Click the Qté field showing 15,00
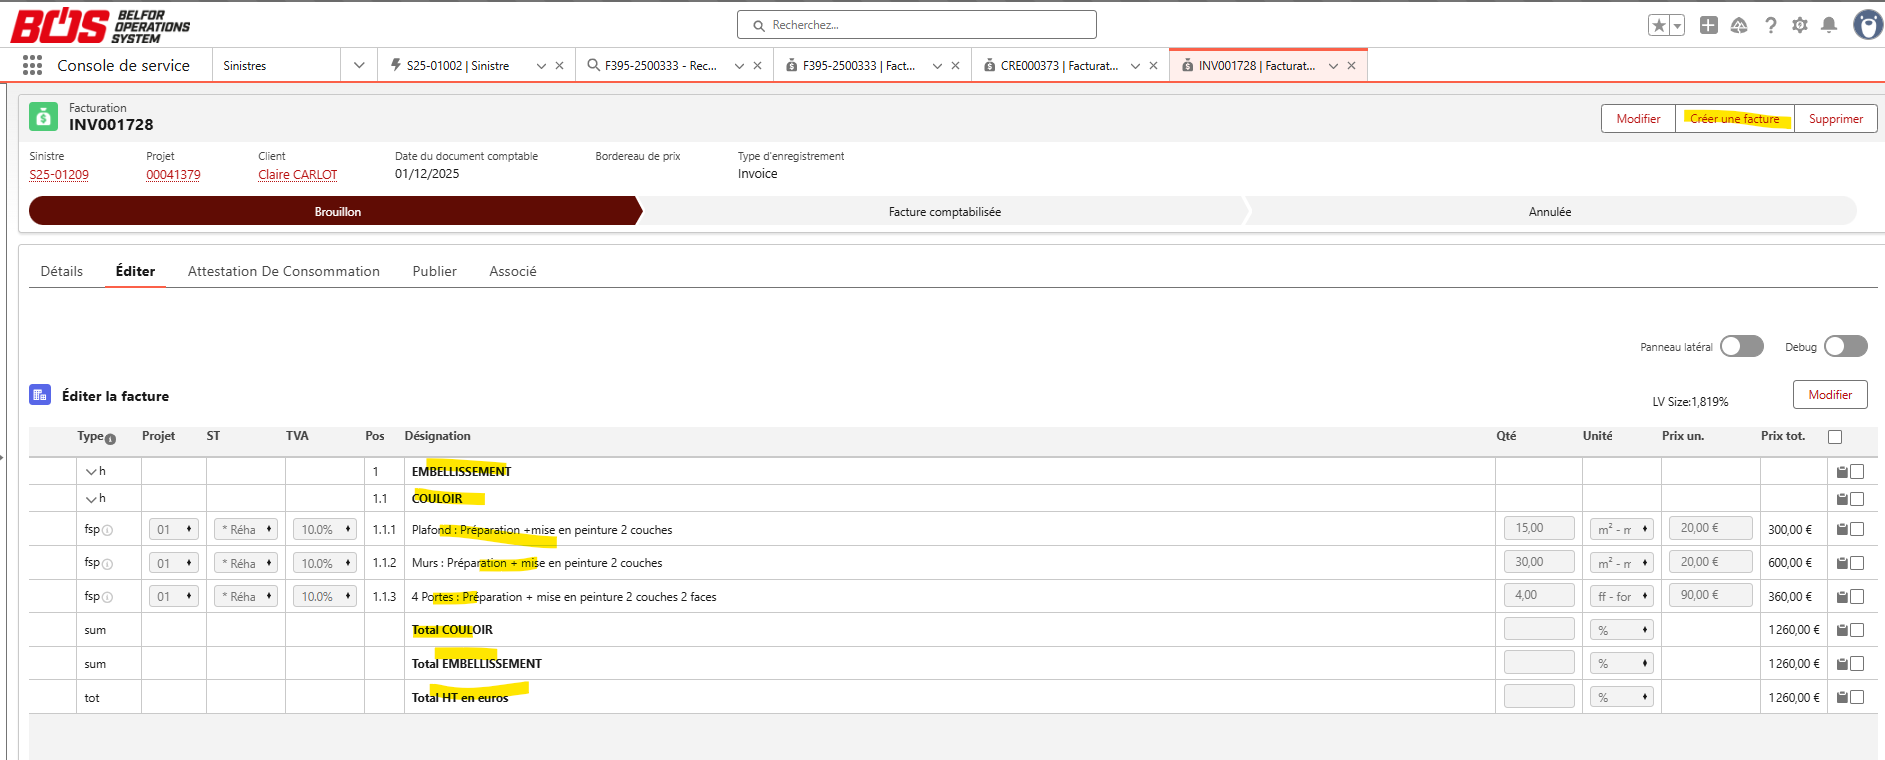Image resolution: width=1885 pixels, height=760 pixels. [1539, 528]
